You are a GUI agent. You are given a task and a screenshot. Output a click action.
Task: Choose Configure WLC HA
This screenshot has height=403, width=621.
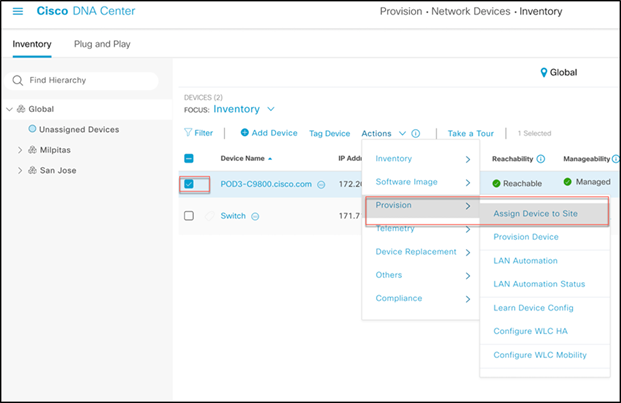tap(530, 331)
